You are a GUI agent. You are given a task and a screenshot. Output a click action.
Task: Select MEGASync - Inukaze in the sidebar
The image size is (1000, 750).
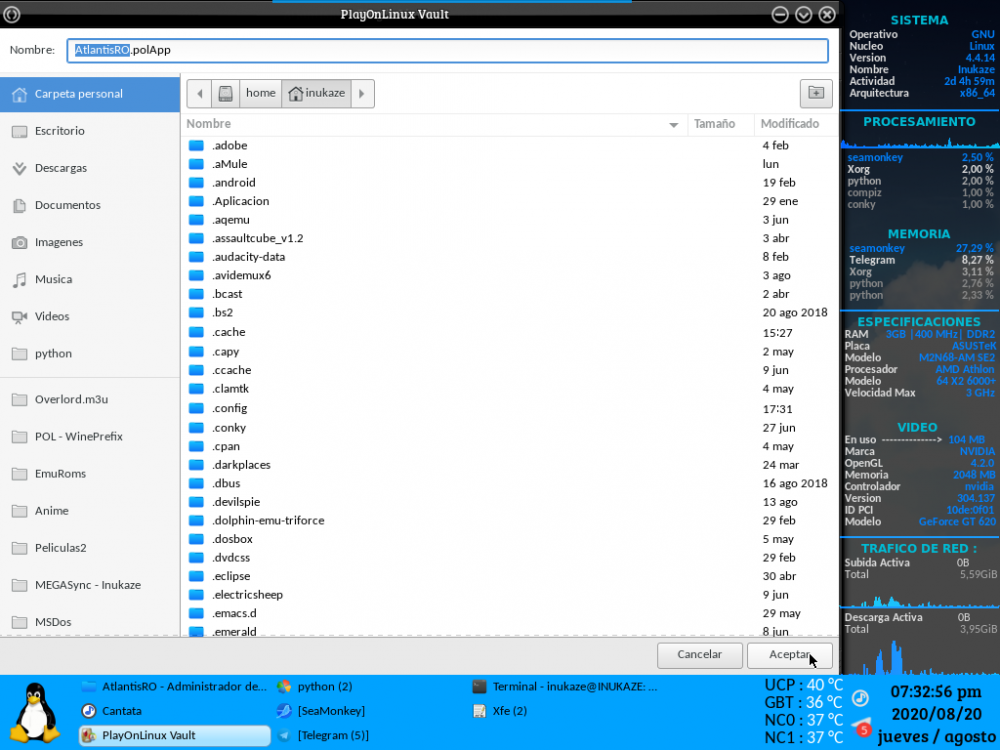[x=84, y=584]
